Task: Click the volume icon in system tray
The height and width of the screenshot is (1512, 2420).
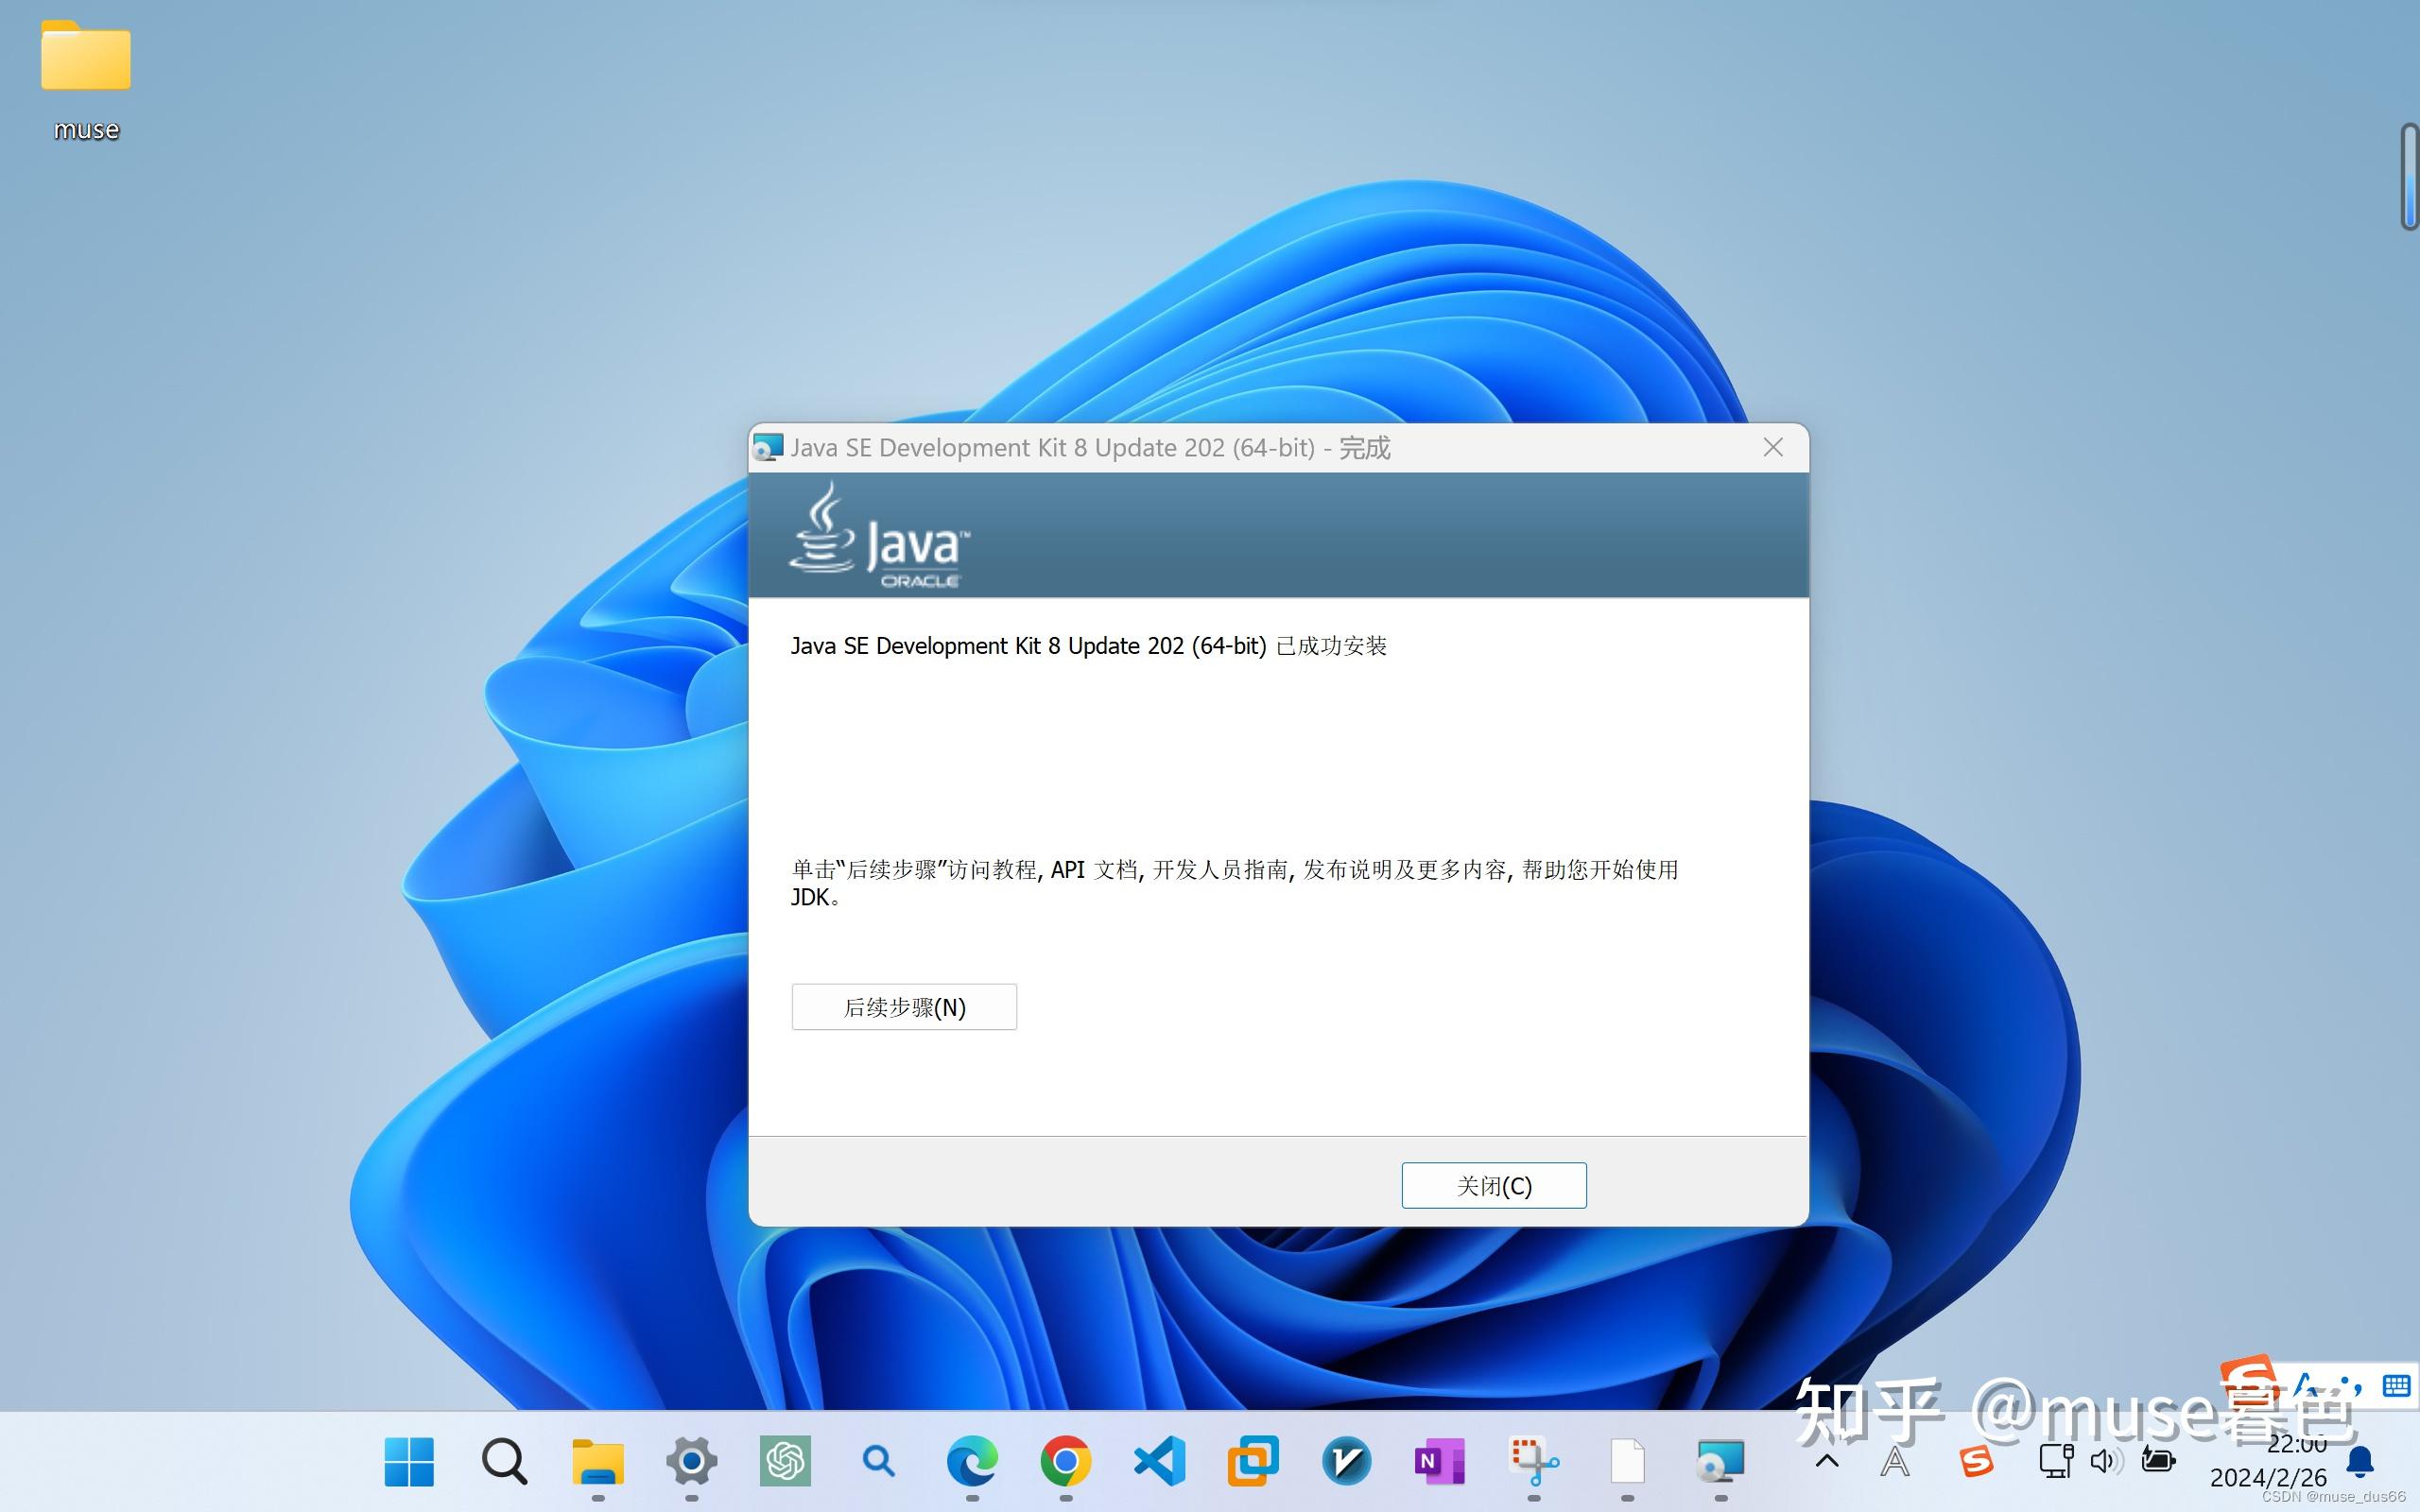Action: [2105, 1460]
